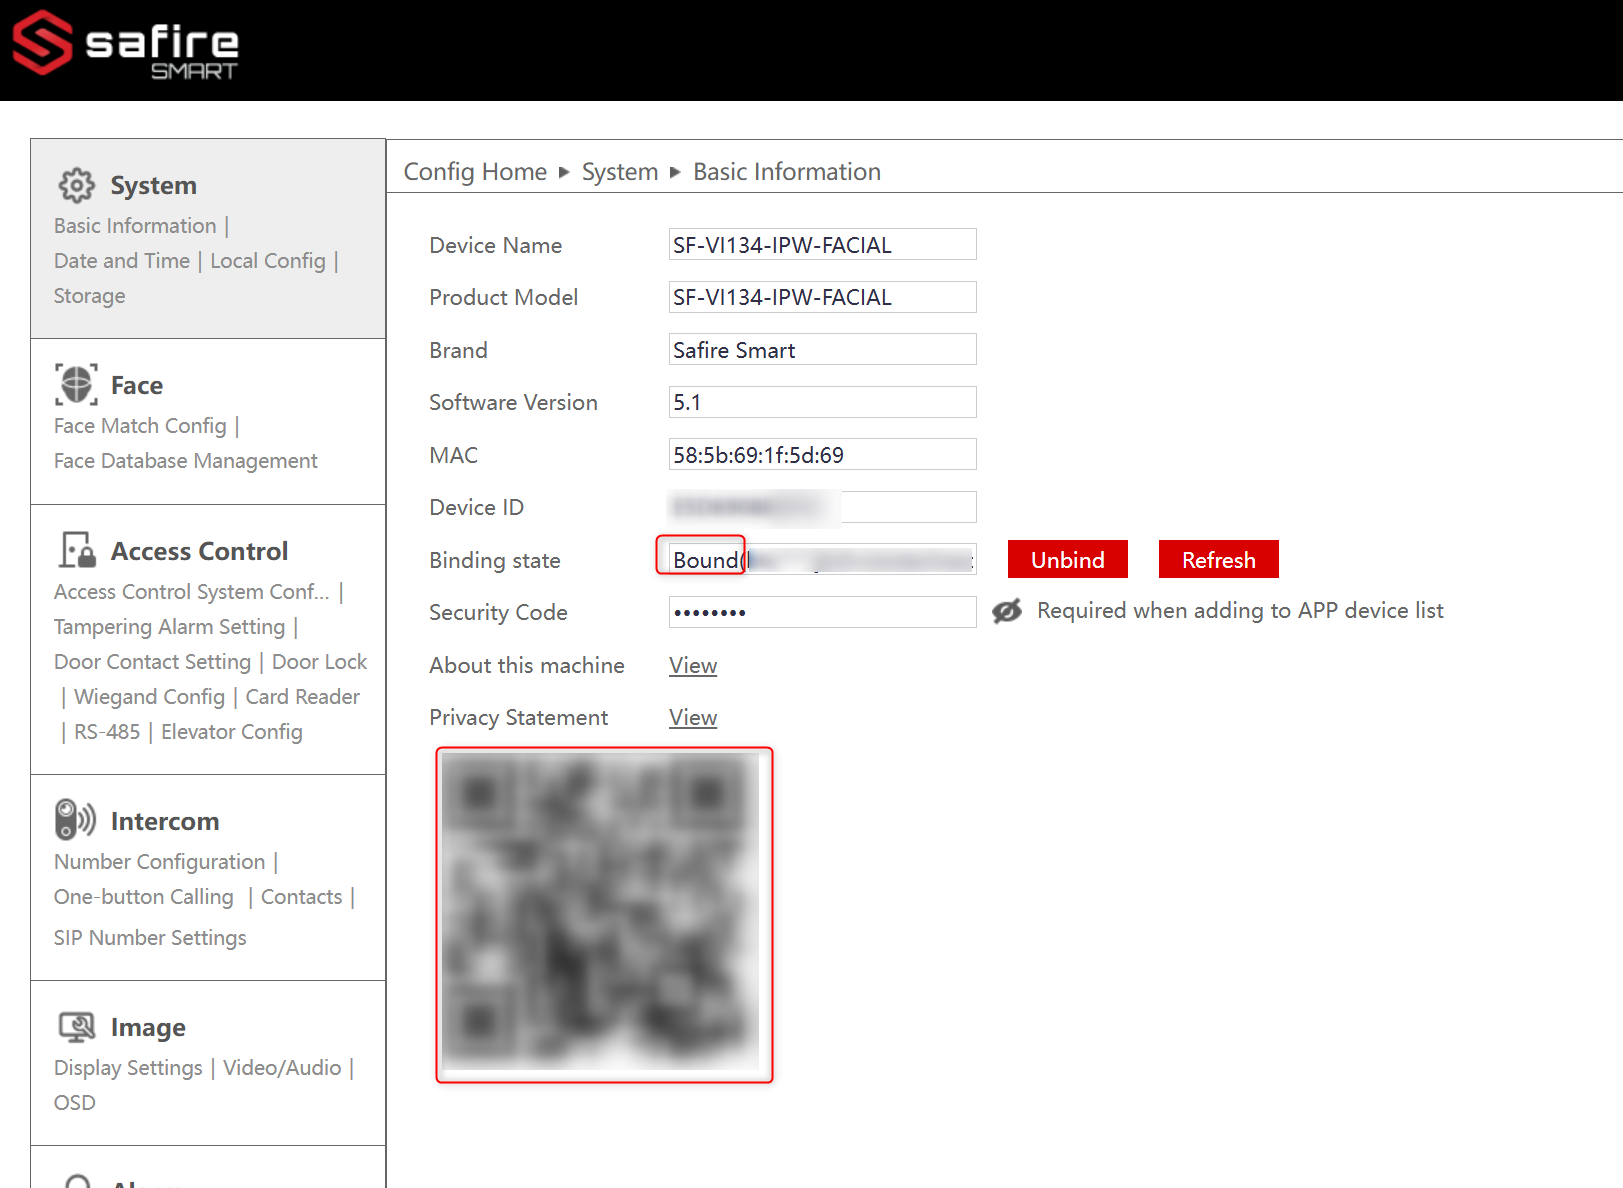The image size is (1623, 1188).
Task: Click the Safire Smart logo
Action: coord(125,44)
